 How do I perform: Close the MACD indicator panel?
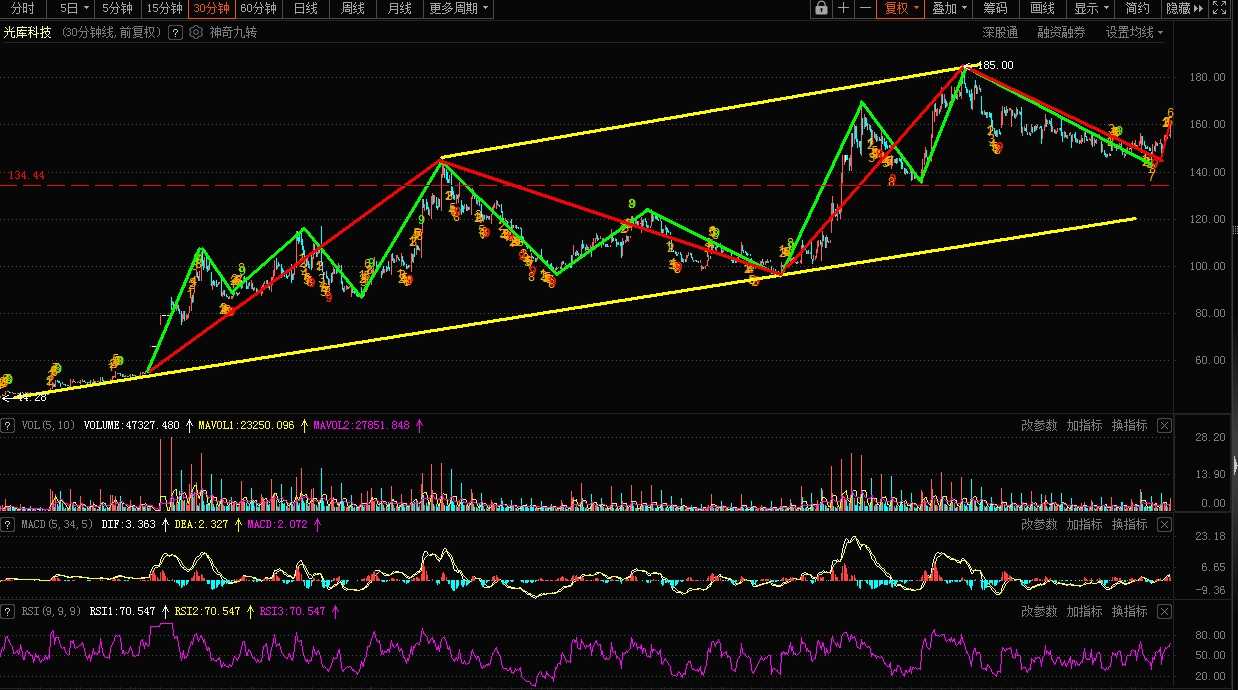1164,524
